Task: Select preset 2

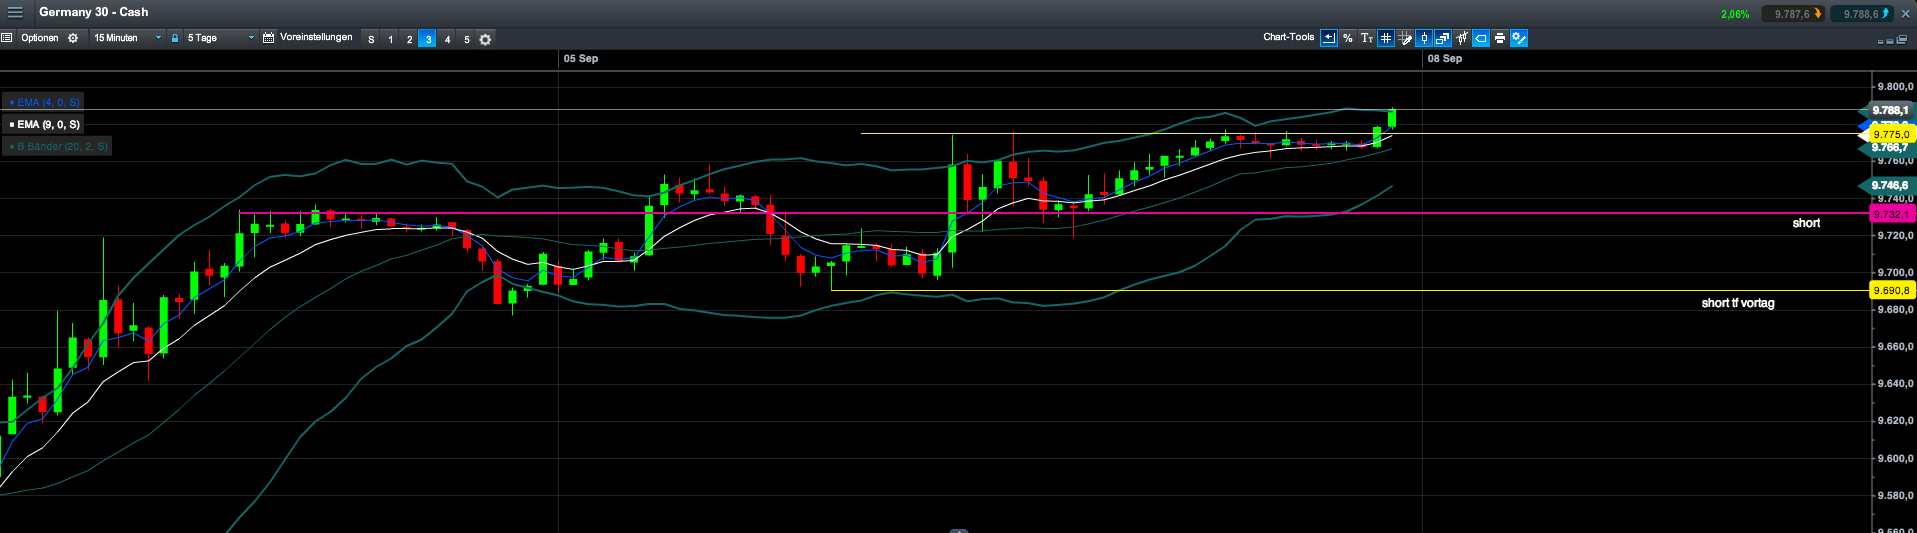Action: [x=409, y=39]
